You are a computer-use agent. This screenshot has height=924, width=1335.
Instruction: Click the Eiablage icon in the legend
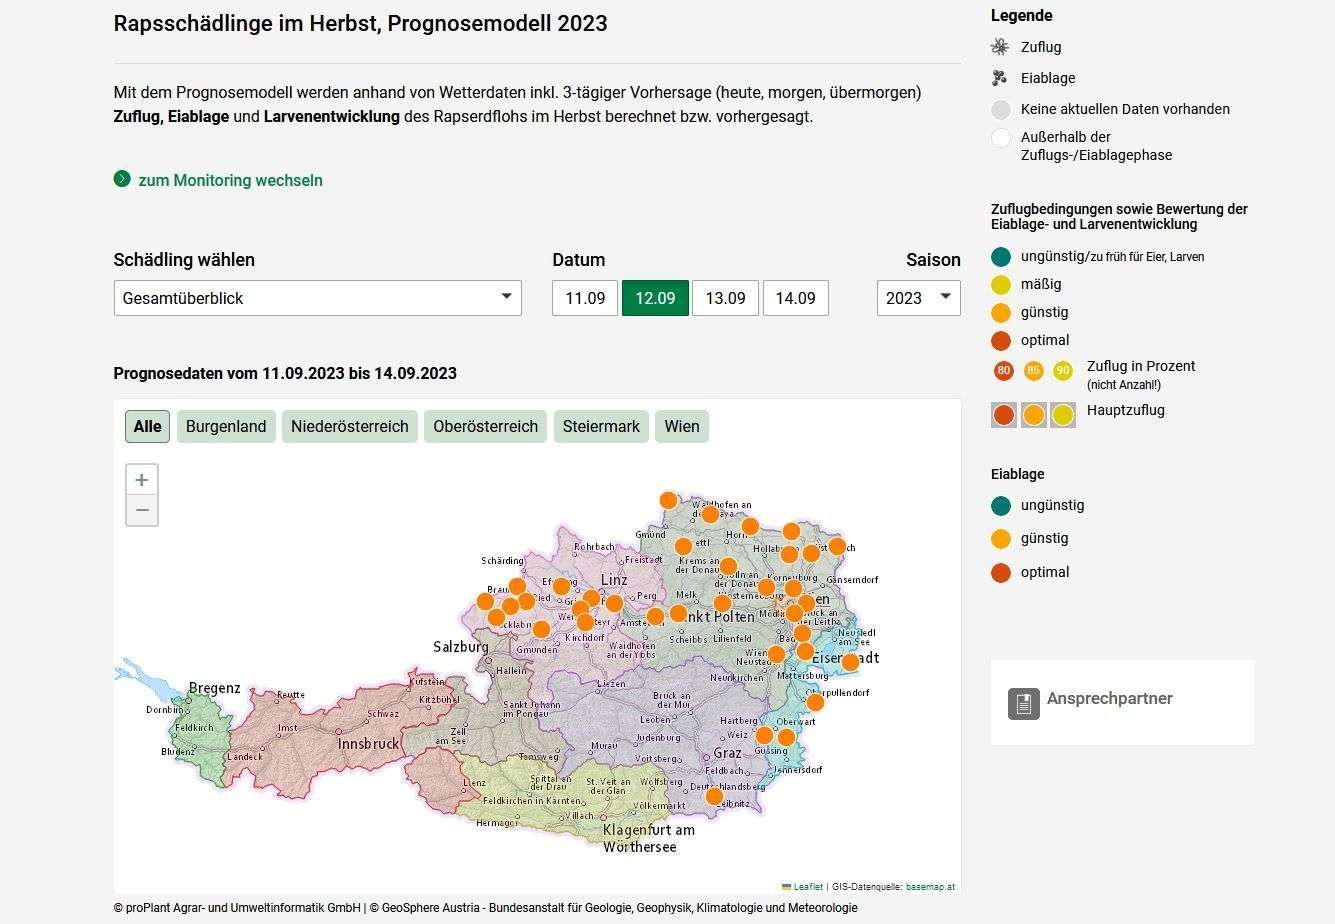tap(1000, 78)
